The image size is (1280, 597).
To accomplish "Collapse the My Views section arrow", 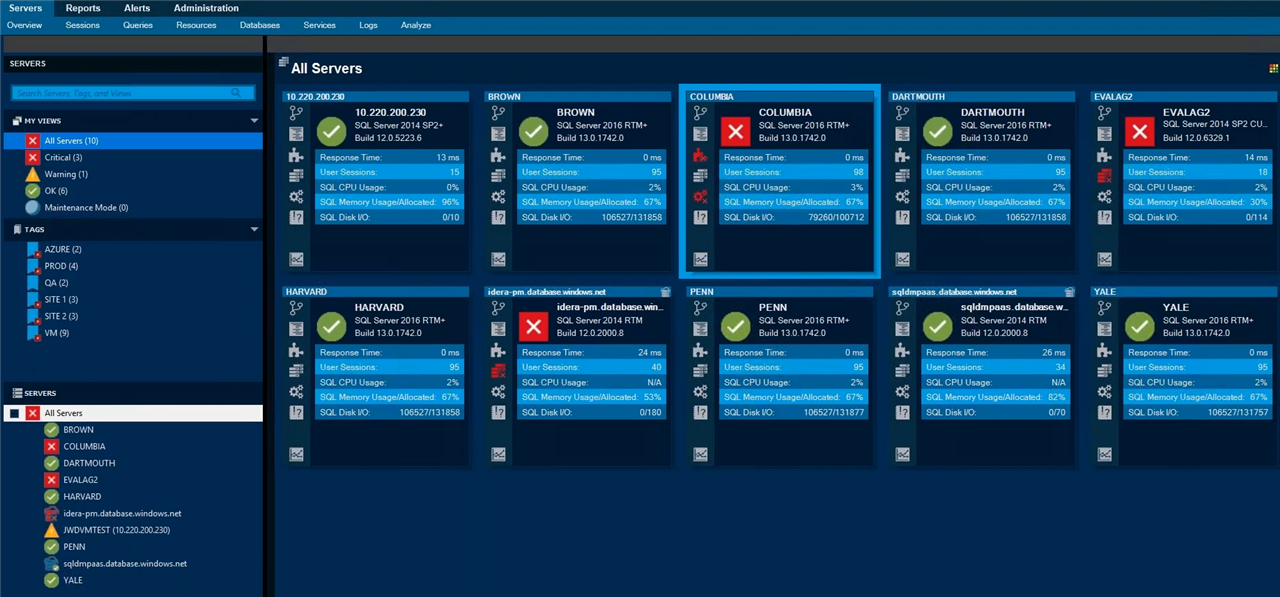I will click(254, 121).
